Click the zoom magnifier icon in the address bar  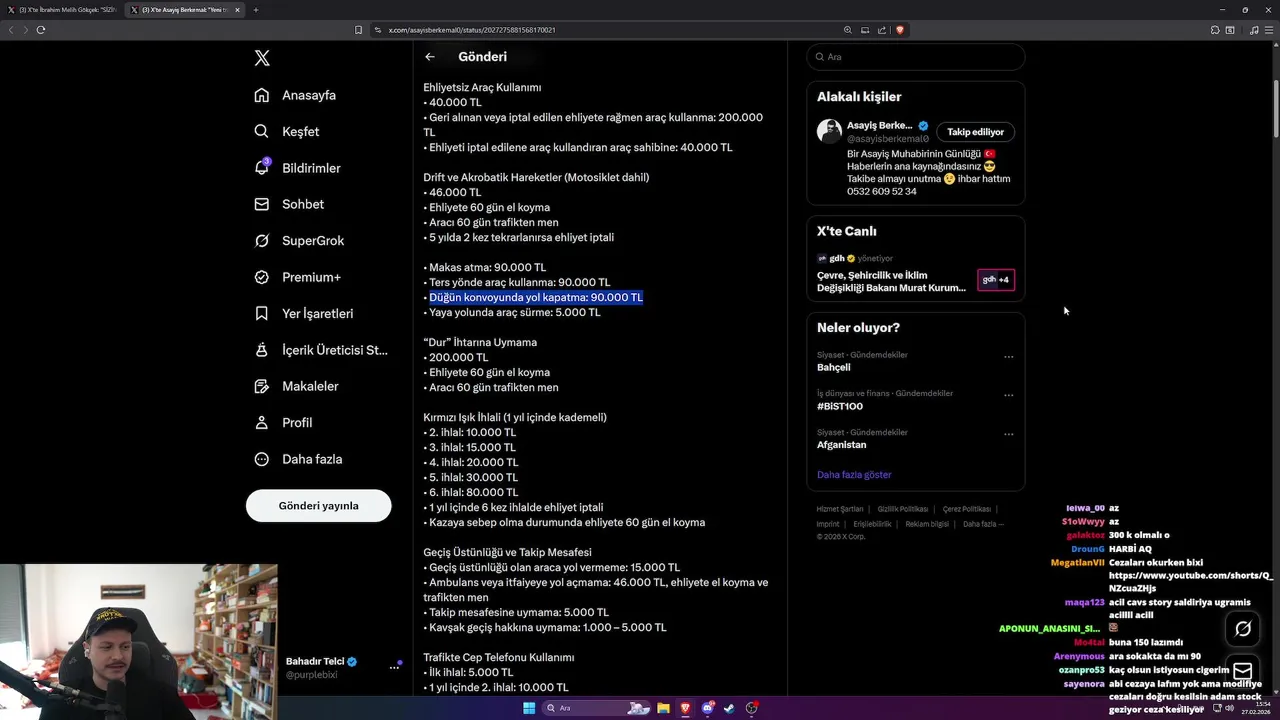tap(848, 30)
